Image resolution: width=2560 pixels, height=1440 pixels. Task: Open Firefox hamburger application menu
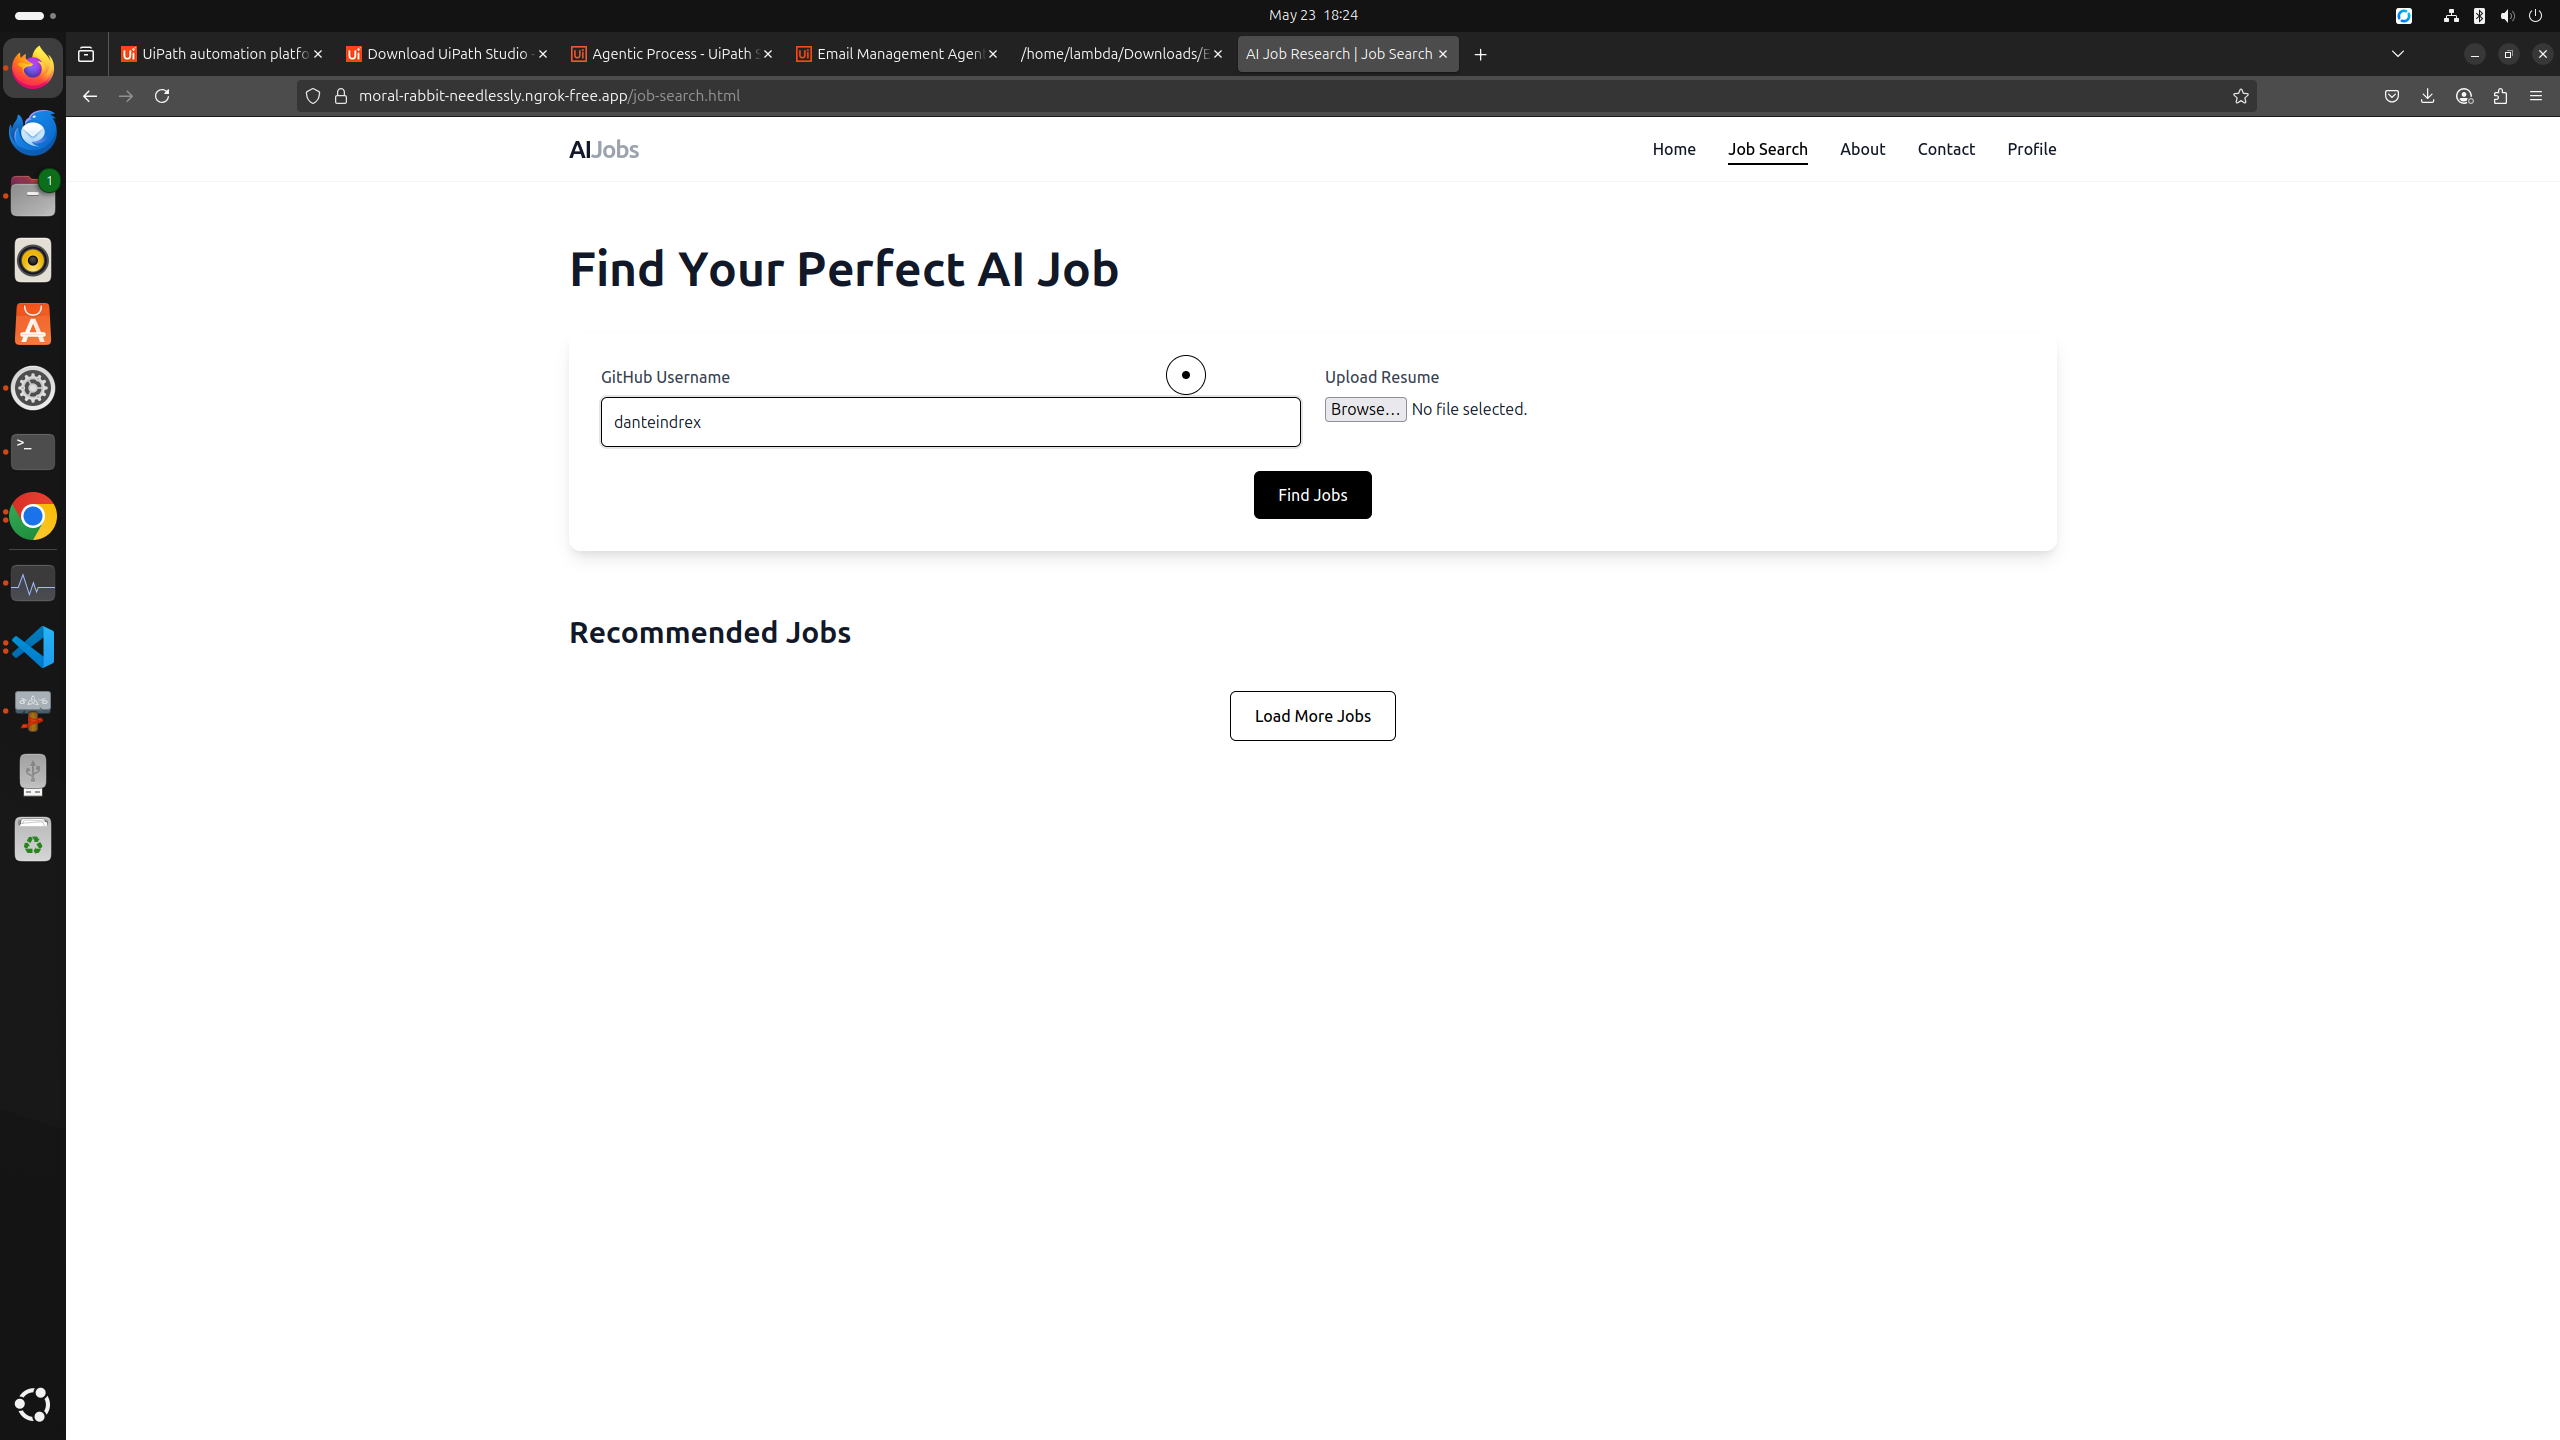(2535, 96)
